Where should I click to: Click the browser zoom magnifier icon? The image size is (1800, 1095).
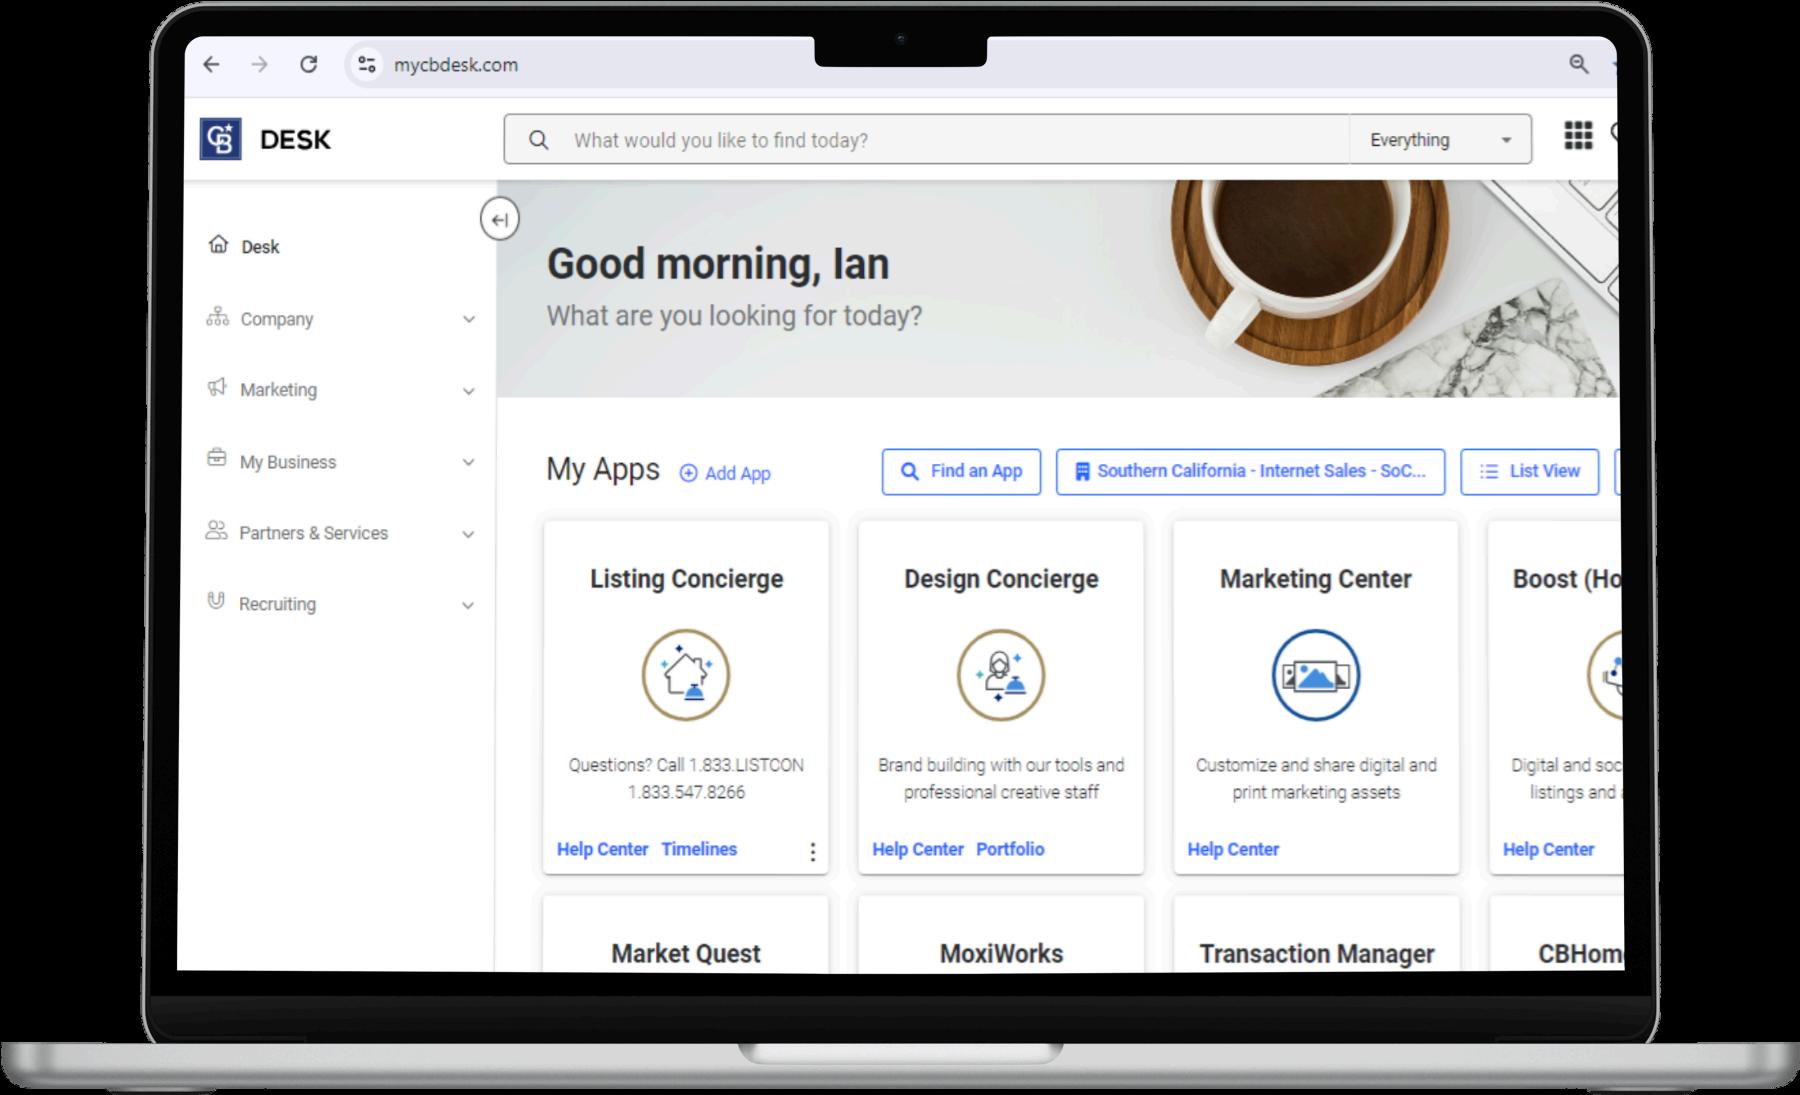(x=1578, y=65)
